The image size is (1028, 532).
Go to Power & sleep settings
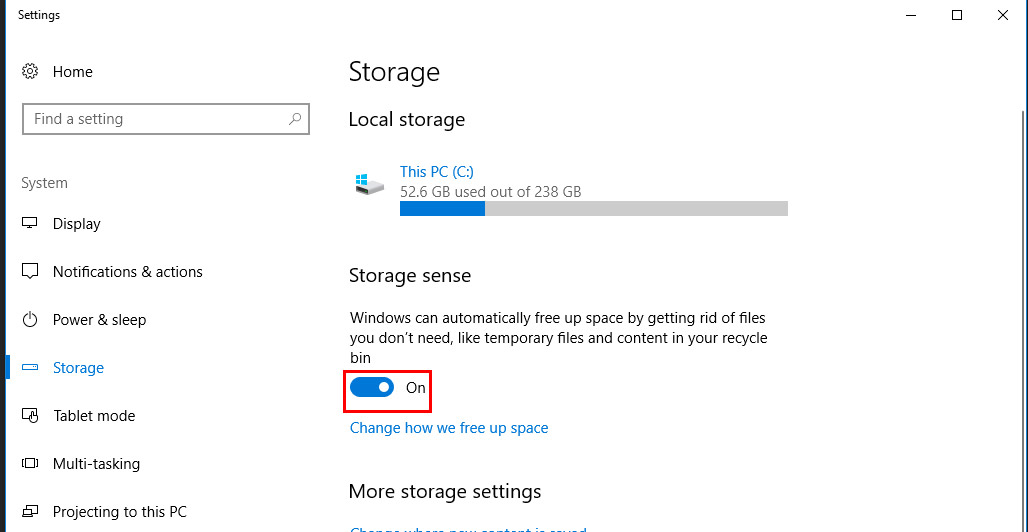[100, 320]
